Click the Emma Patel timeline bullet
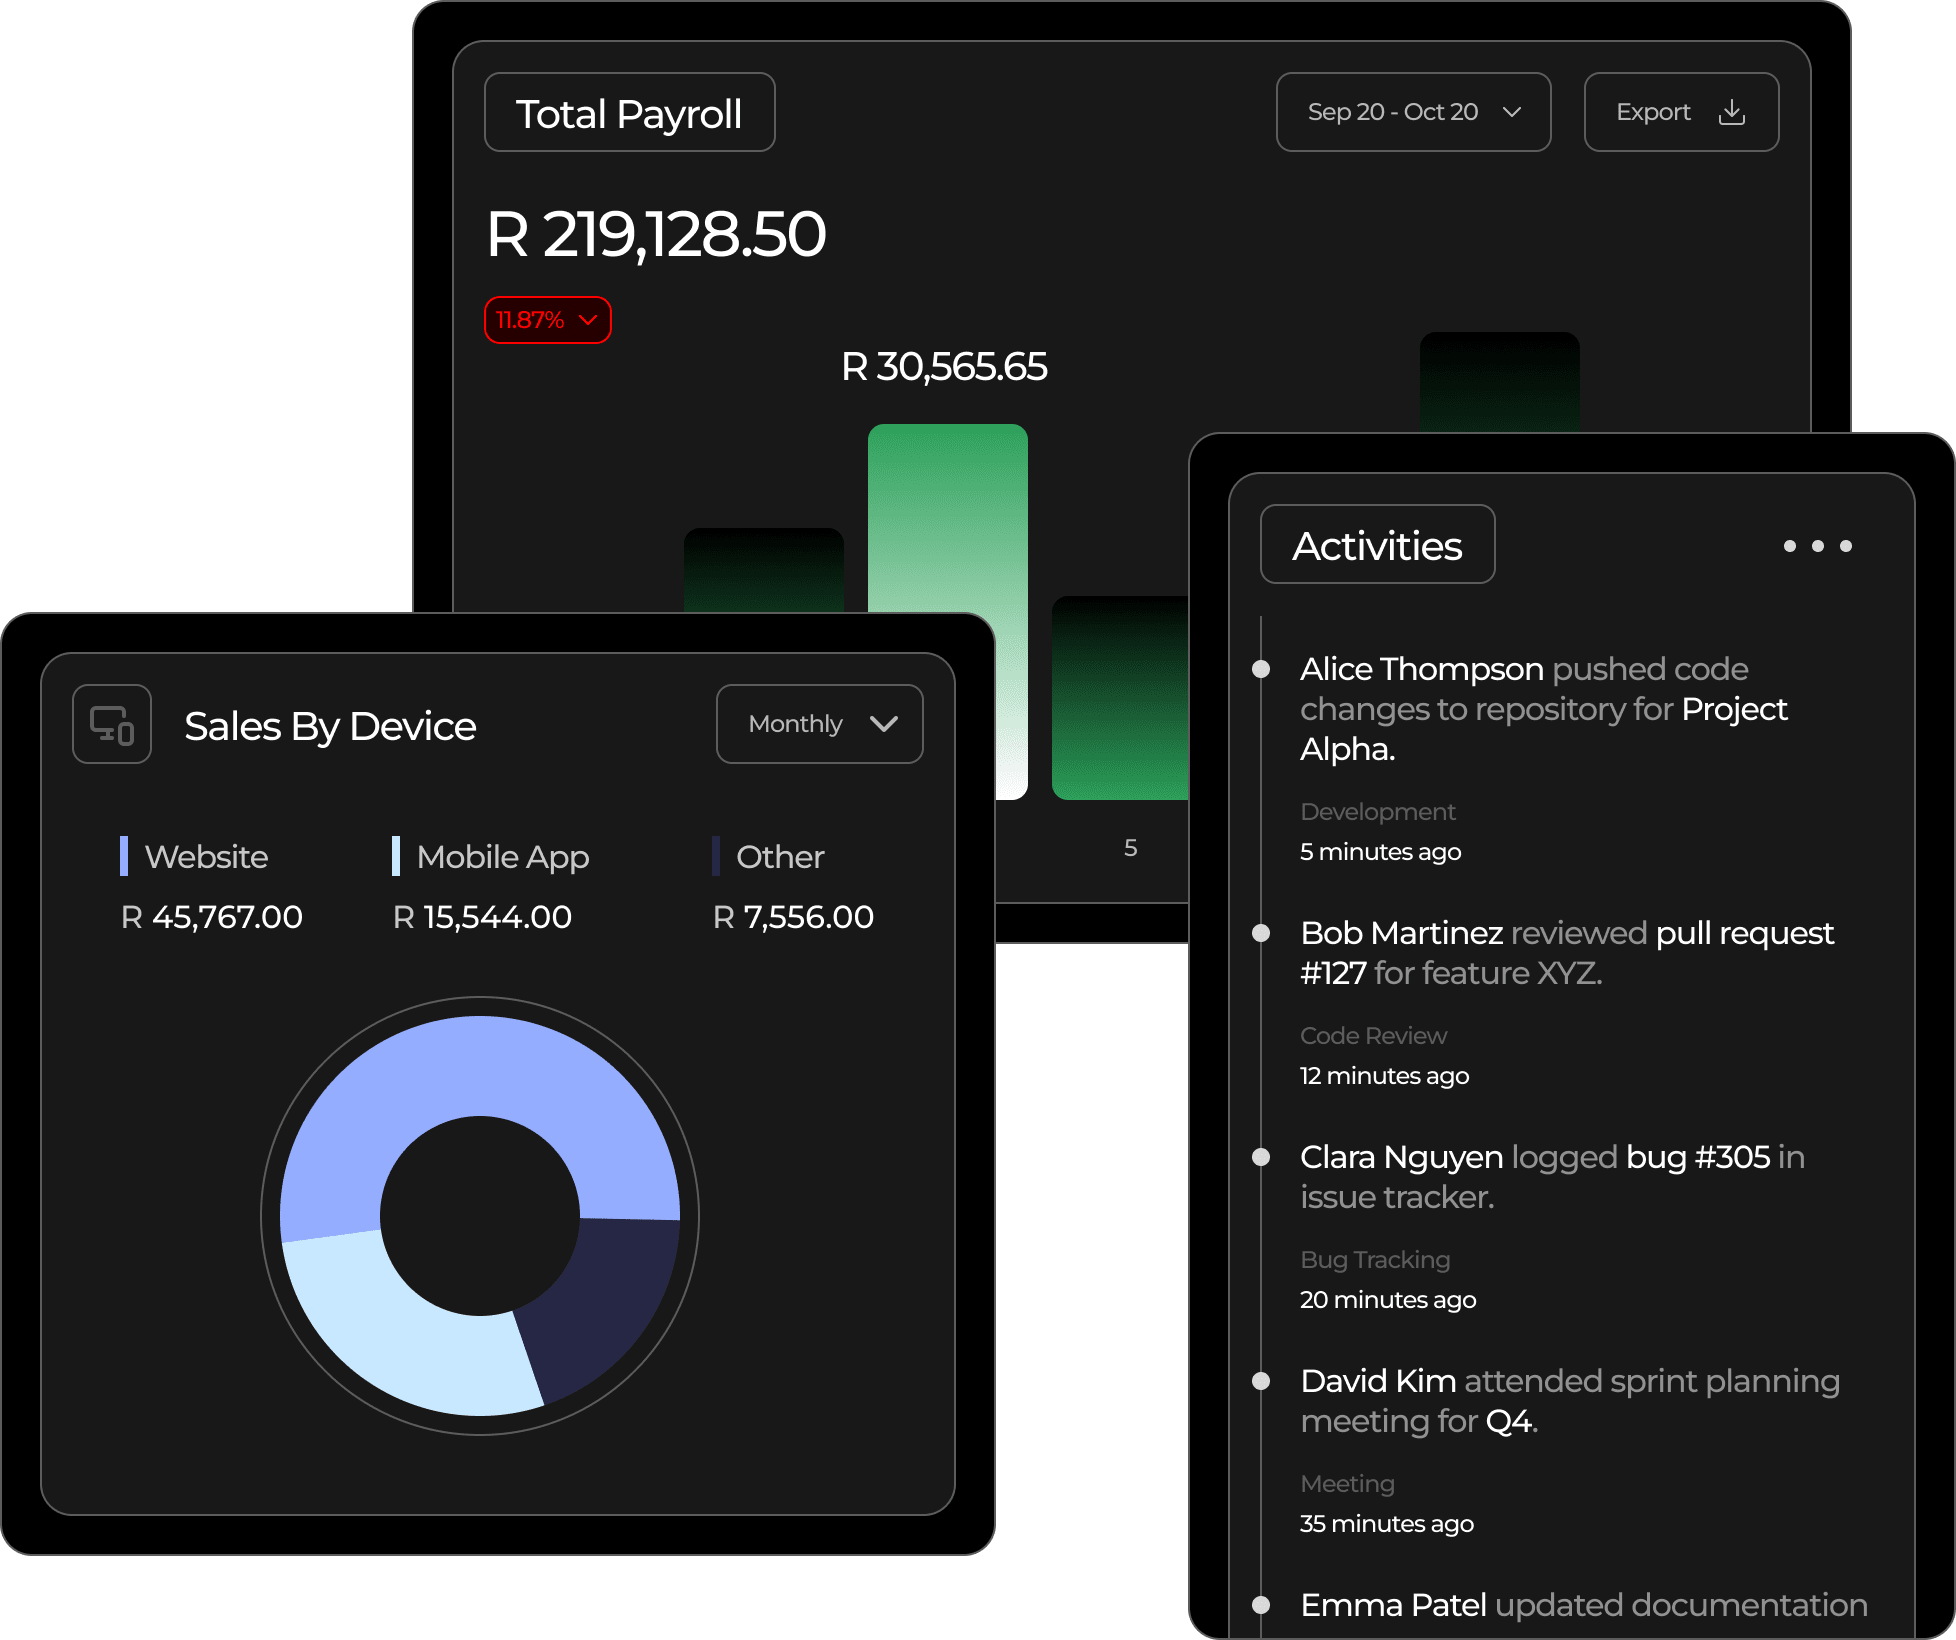Image resolution: width=1956 pixels, height=1640 pixels. [1261, 1605]
